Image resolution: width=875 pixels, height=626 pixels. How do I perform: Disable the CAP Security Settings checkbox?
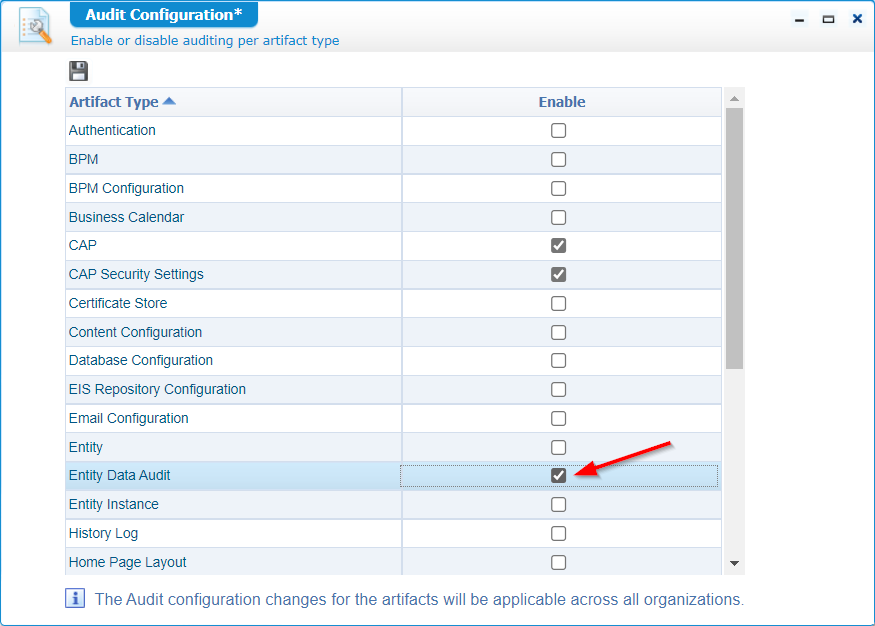(x=559, y=275)
